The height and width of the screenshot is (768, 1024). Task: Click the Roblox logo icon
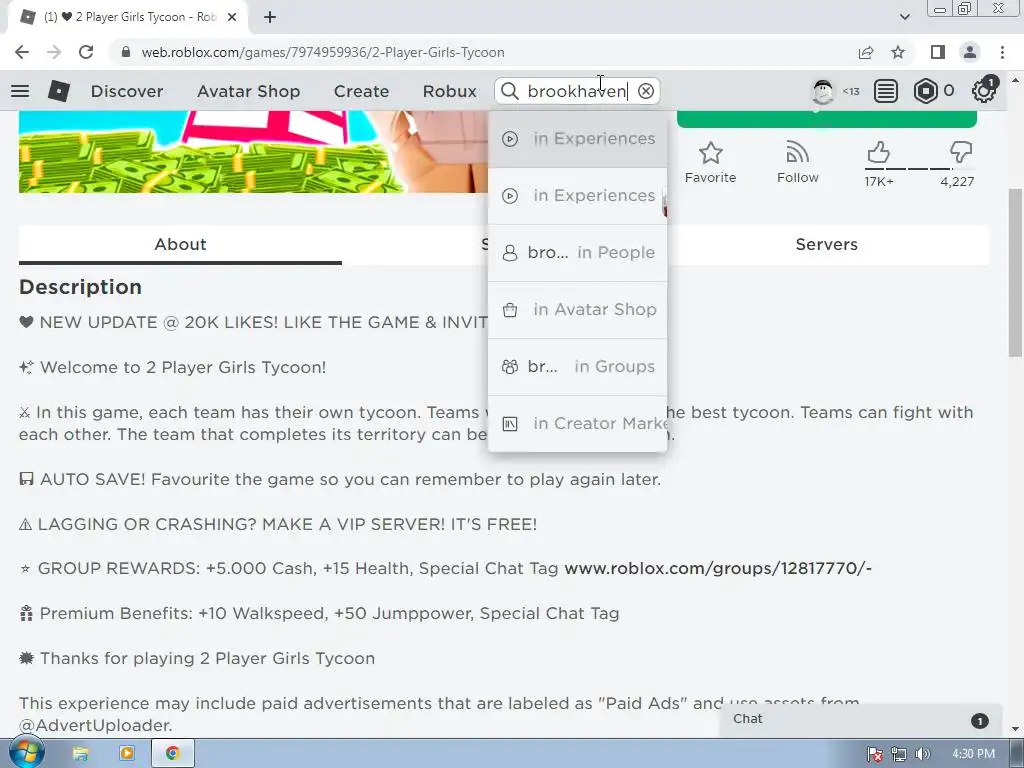[x=59, y=91]
